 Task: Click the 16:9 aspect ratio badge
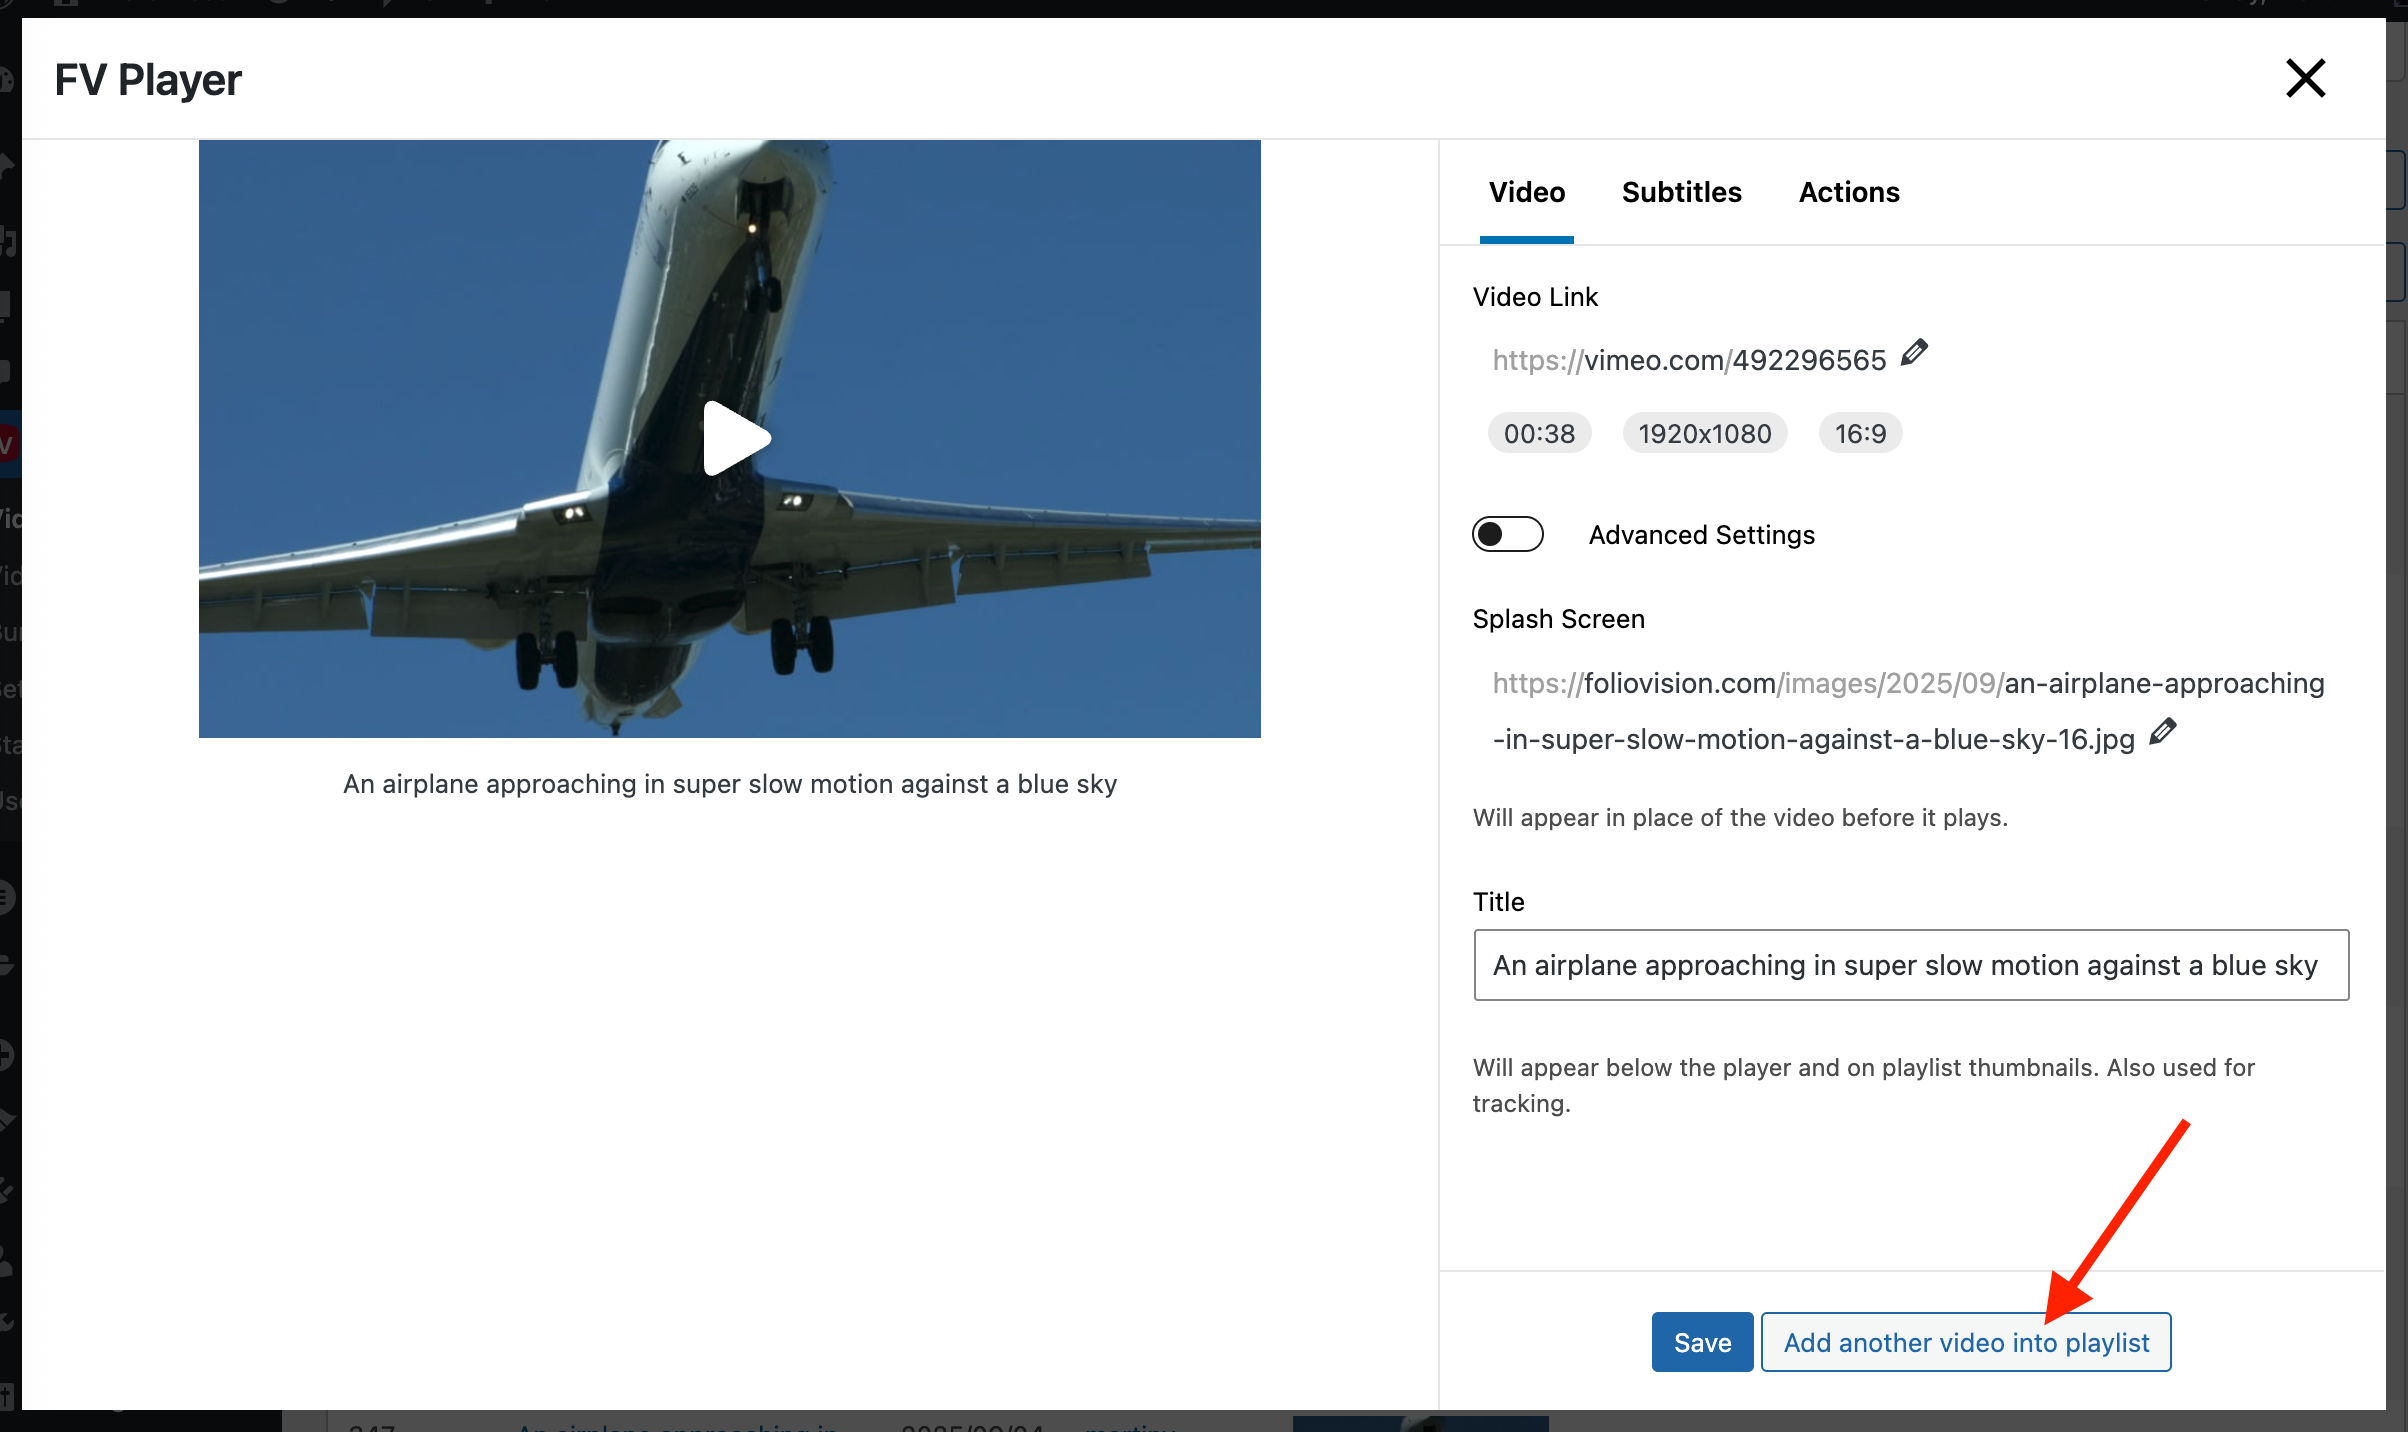click(1860, 433)
